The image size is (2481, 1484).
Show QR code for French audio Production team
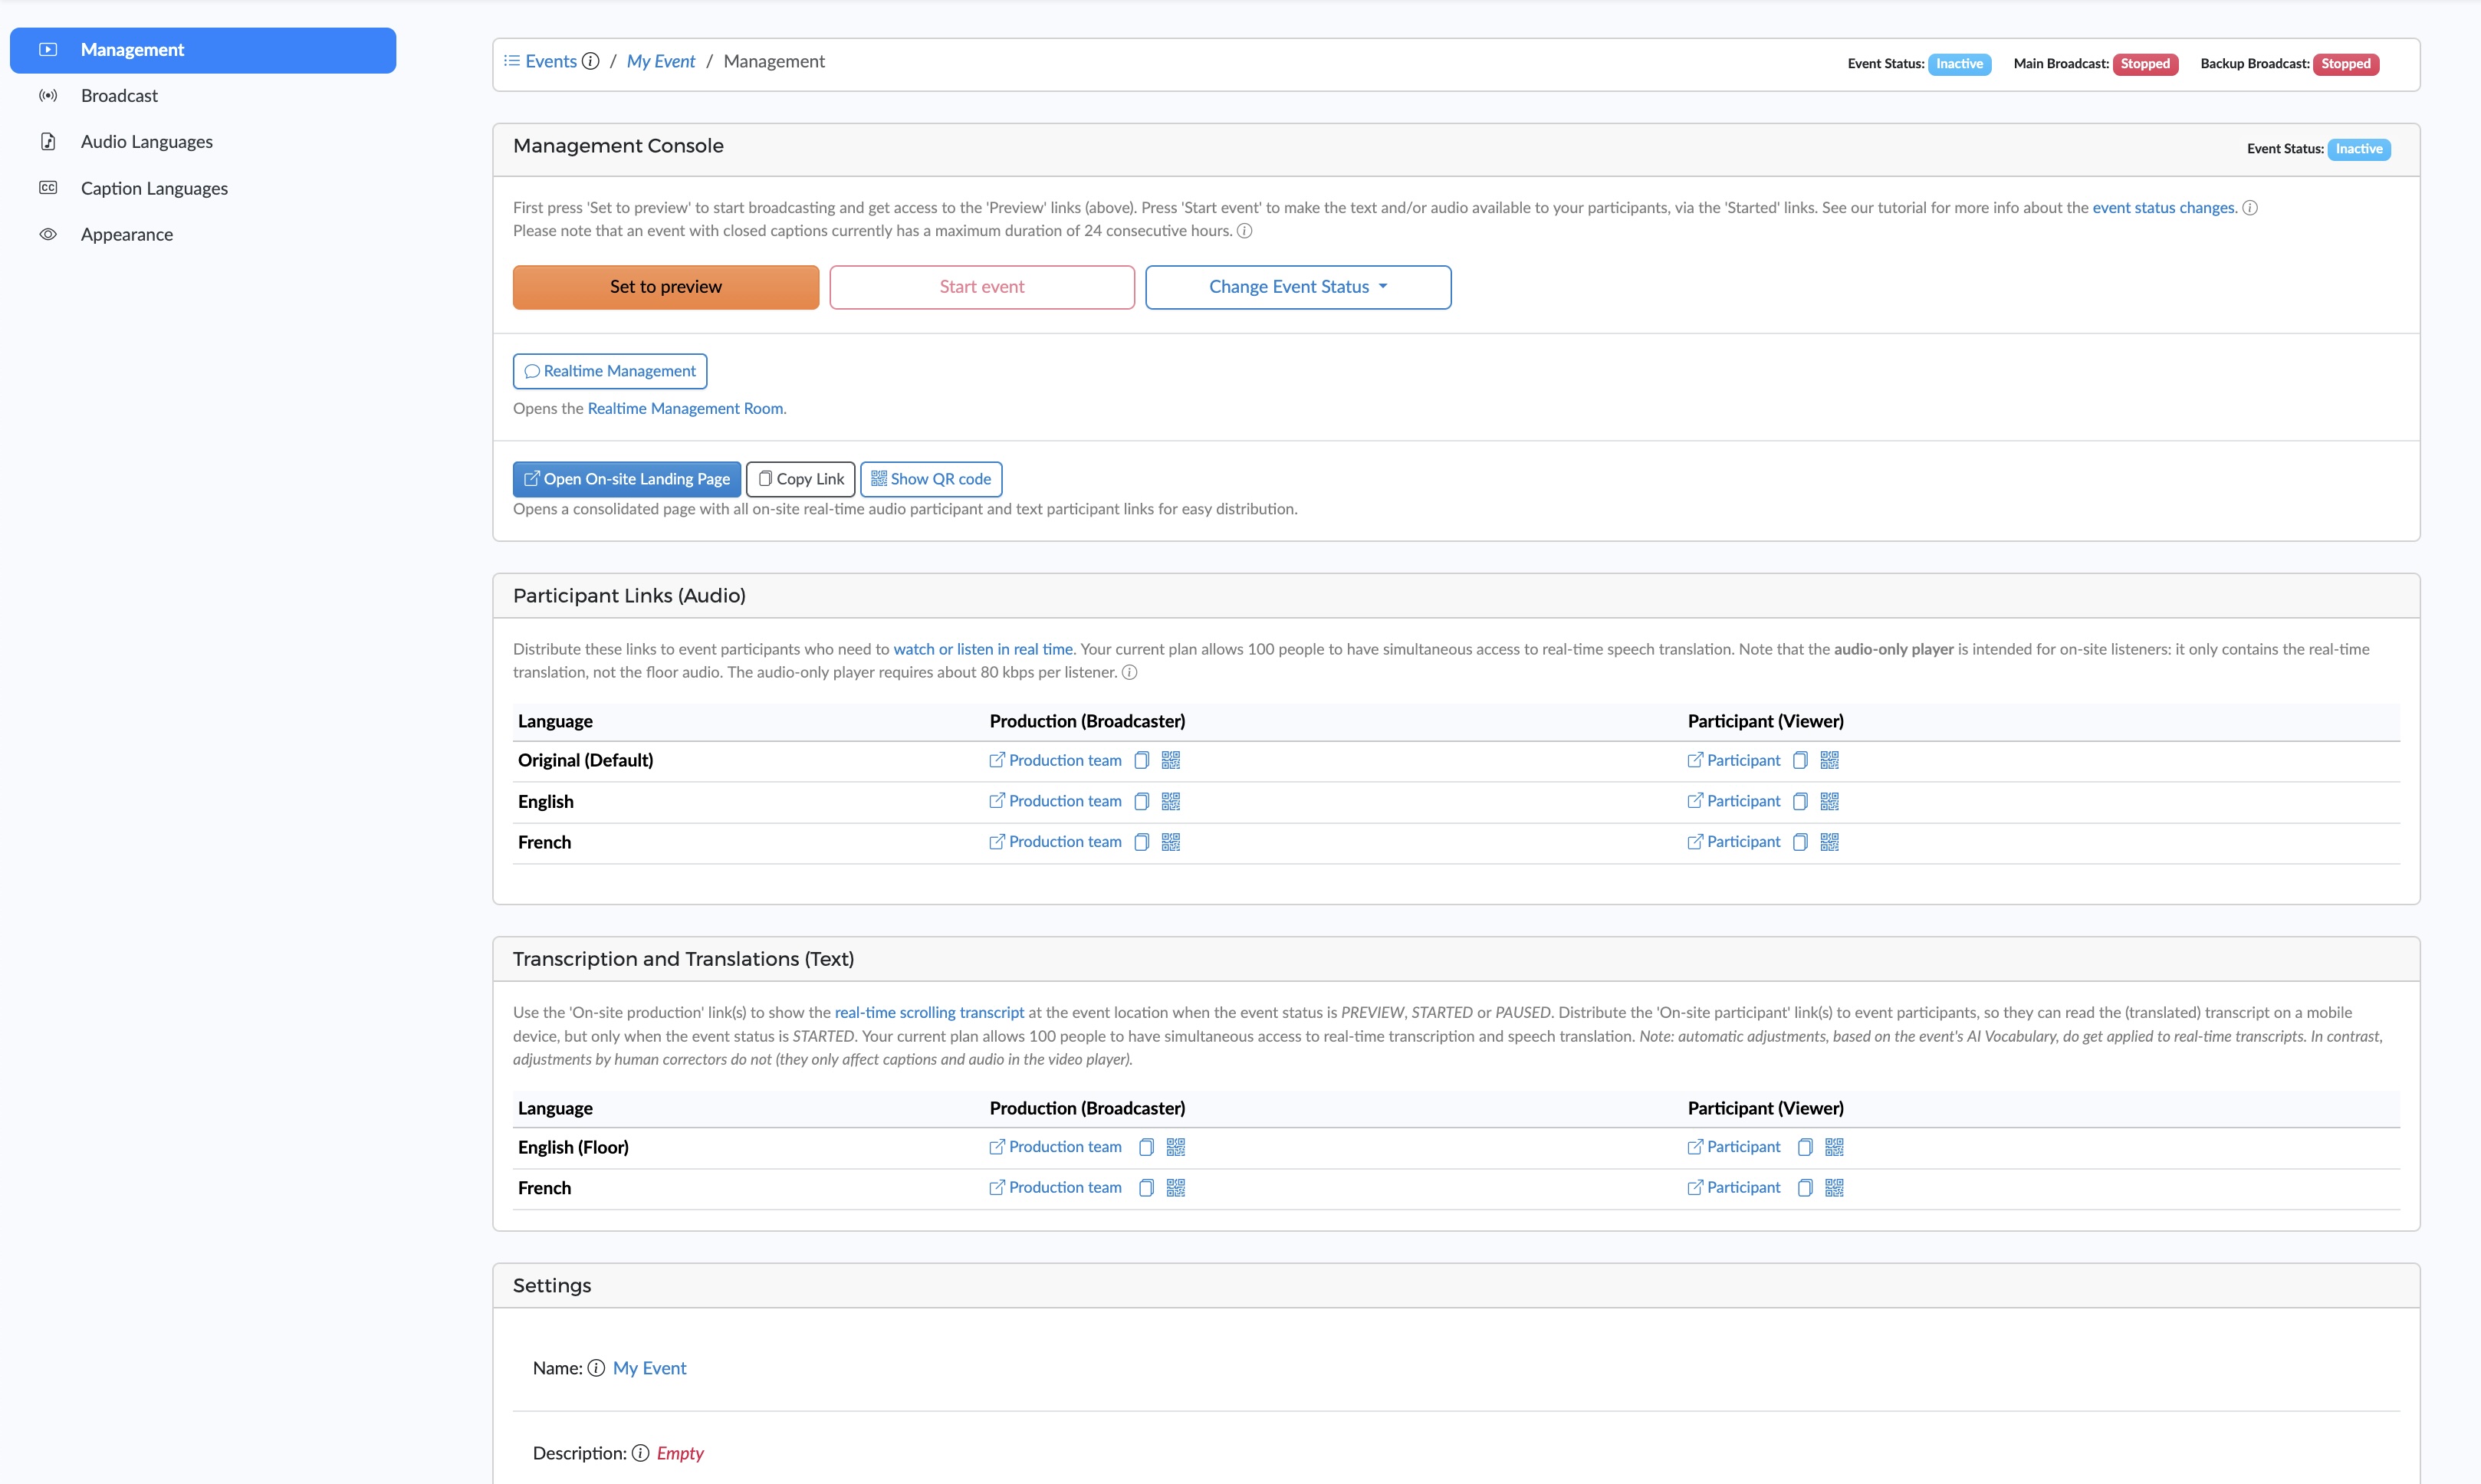click(1171, 842)
